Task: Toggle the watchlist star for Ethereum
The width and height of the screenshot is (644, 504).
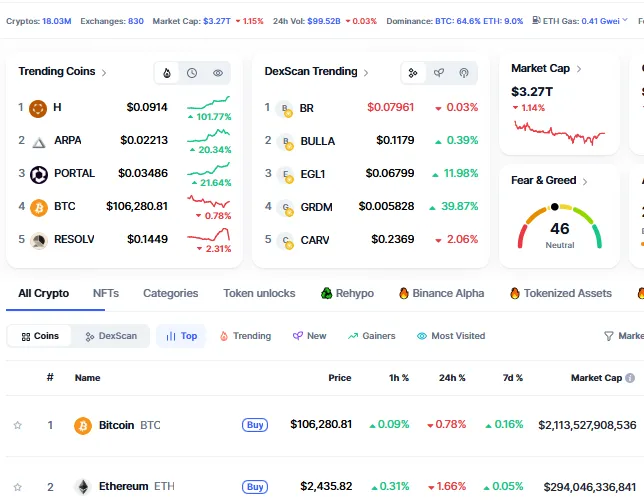Action: point(17,487)
